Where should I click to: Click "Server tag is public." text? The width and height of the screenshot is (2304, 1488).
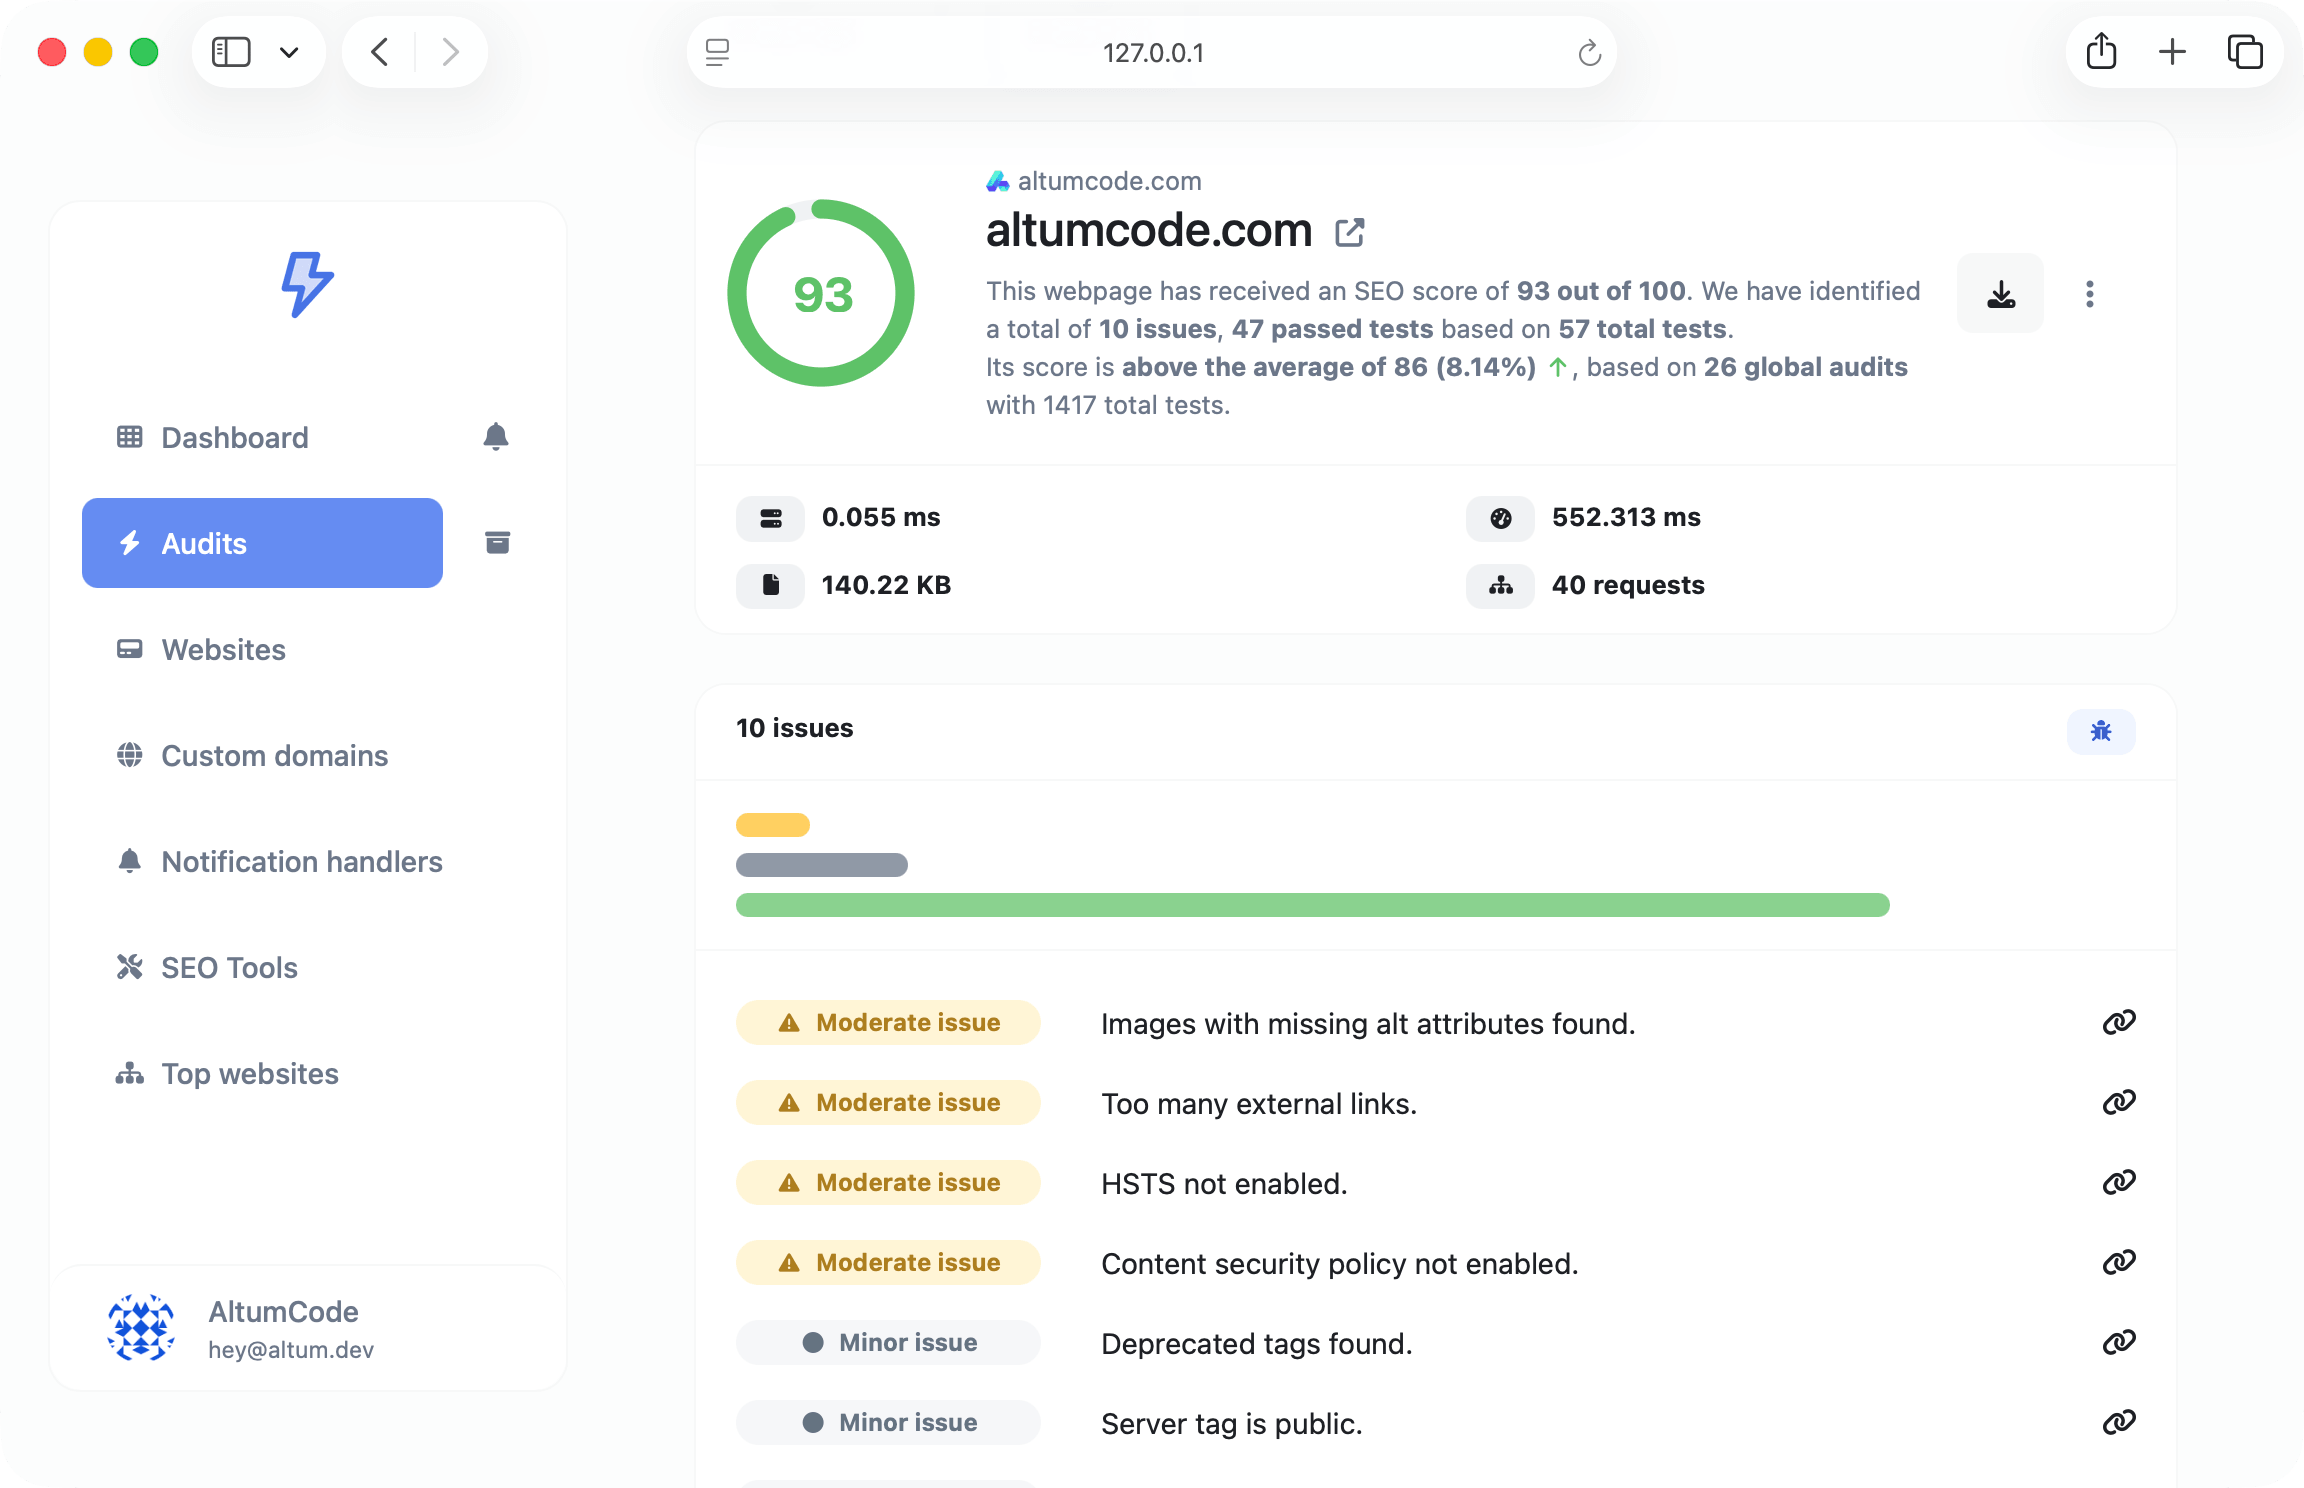click(x=1232, y=1424)
